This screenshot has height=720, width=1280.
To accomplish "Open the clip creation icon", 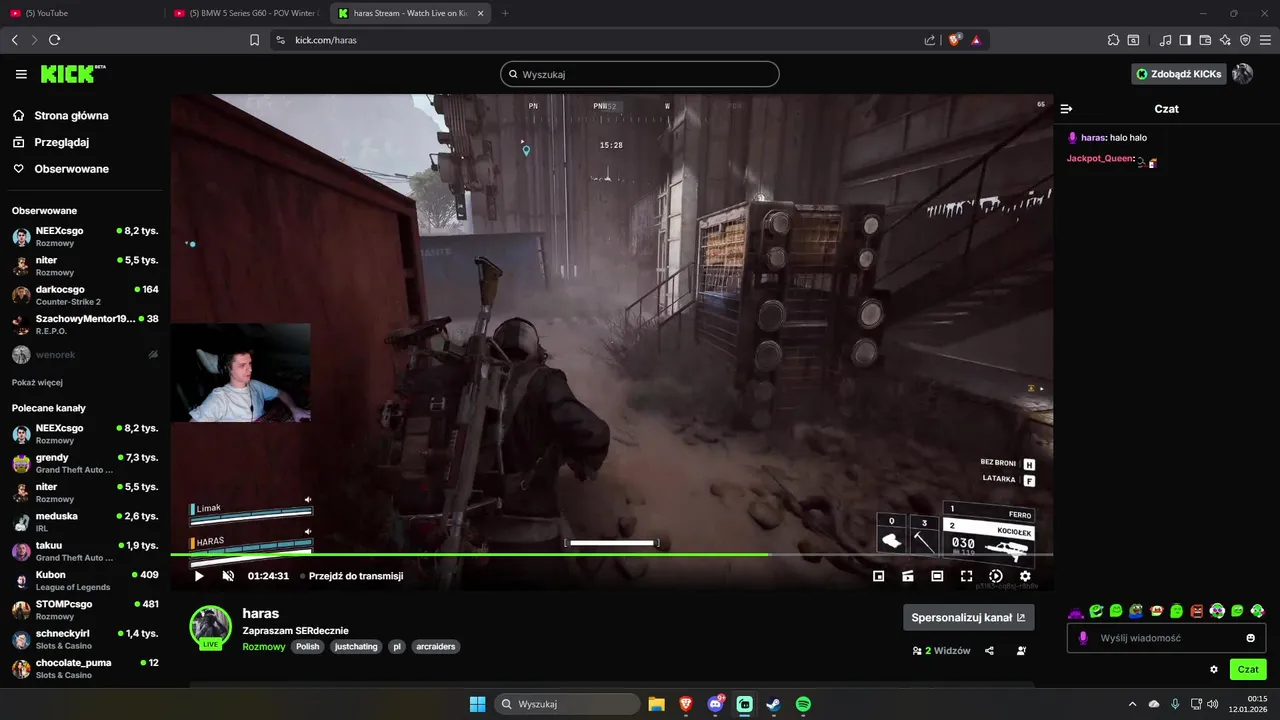I will point(908,576).
